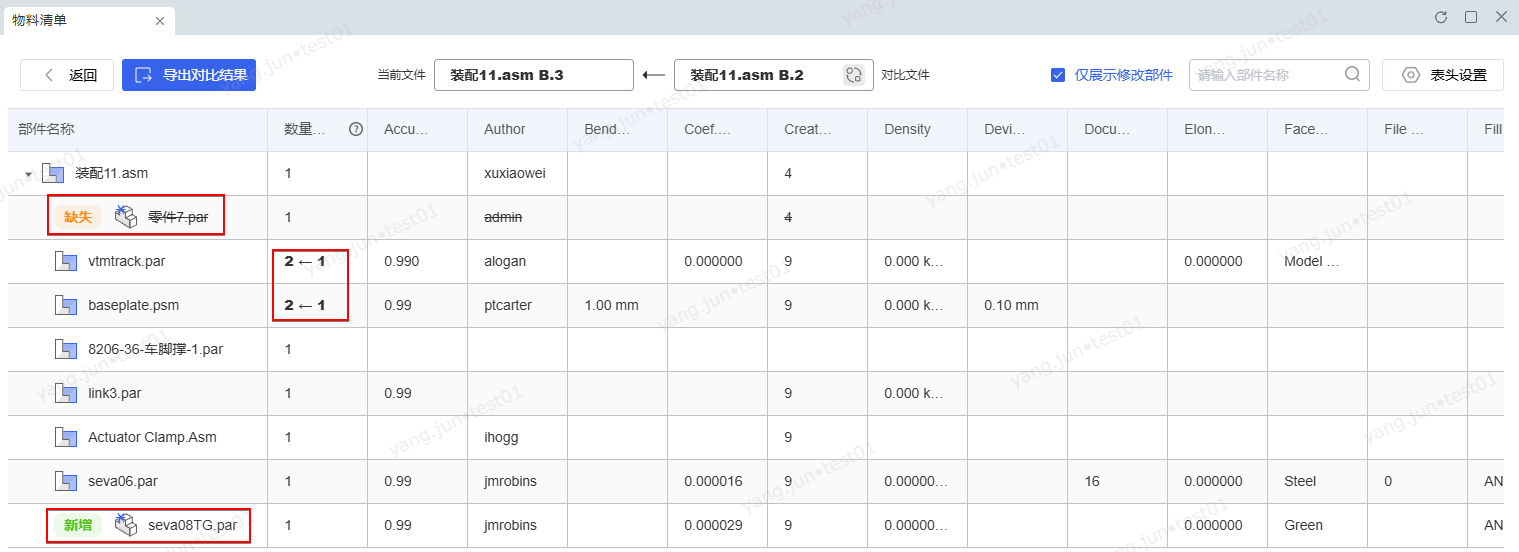This screenshot has width=1519, height=552.
Task: Click the part name search input field
Action: point(1265,75)
